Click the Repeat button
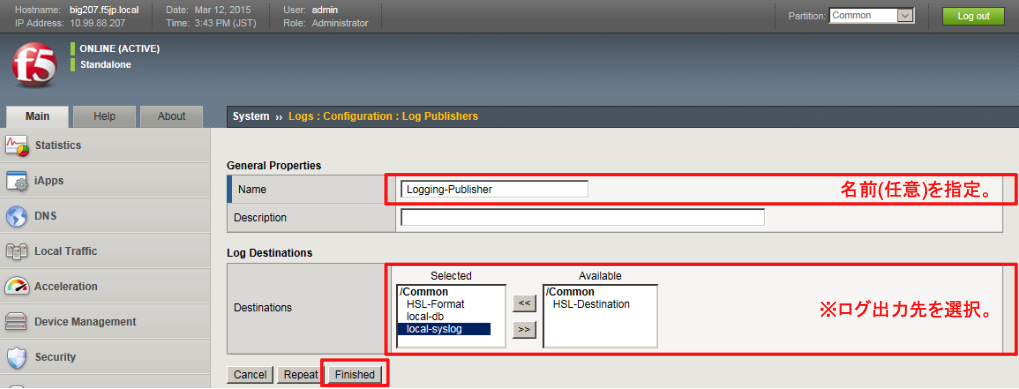Screen dimensions: 1019x389 pyautogui.click(x=300, y=375)
